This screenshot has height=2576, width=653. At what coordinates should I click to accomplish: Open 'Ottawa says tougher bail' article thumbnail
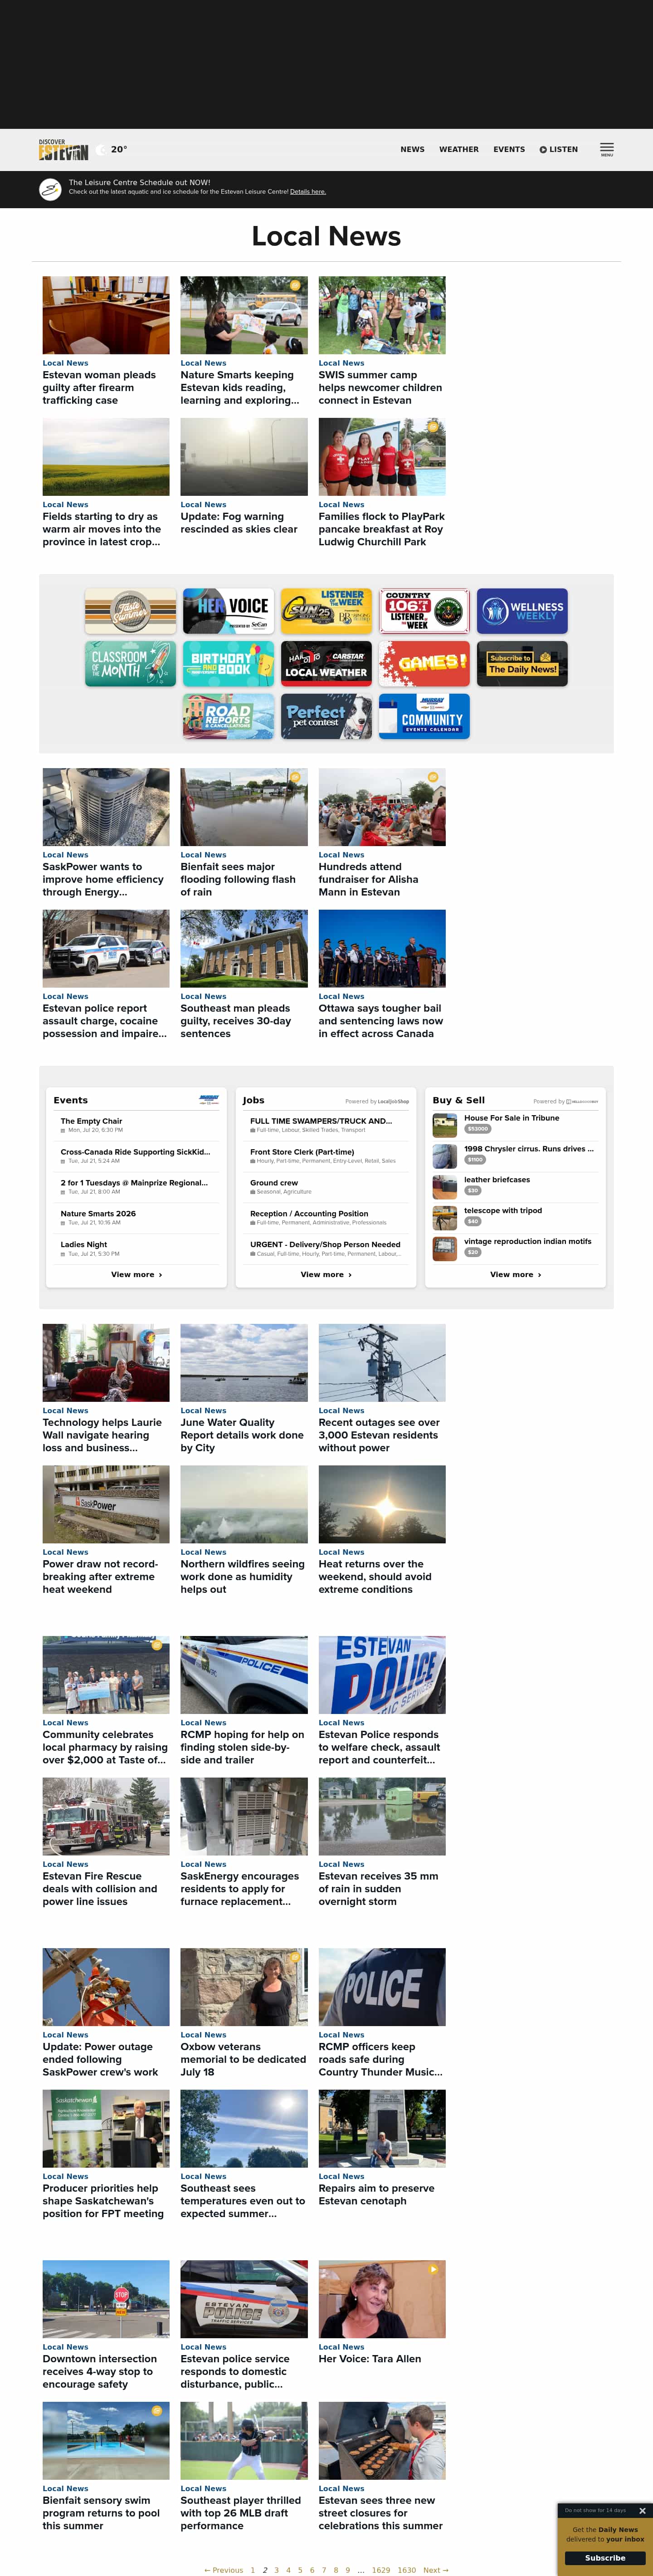point(382,948)
